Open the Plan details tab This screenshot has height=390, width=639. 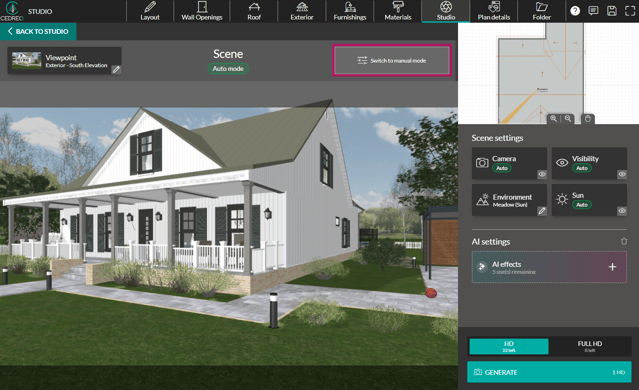[x=494, y=11]
